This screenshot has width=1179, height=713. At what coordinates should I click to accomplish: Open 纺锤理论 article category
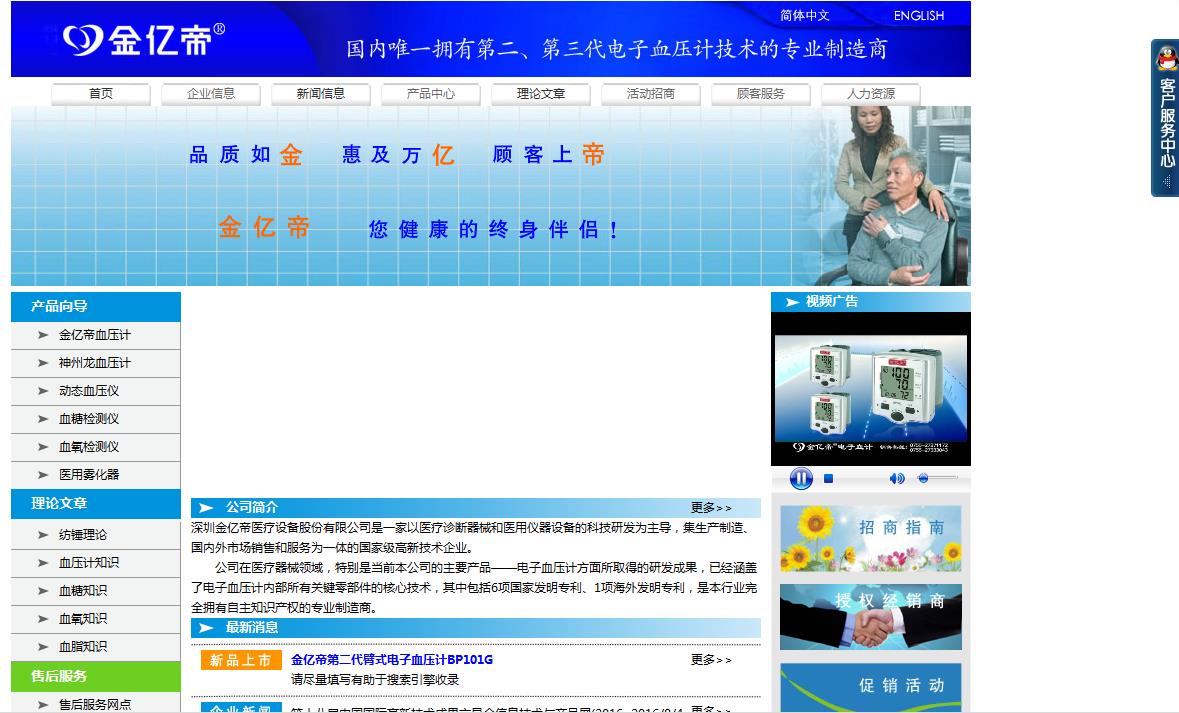[x=83, y=535]
